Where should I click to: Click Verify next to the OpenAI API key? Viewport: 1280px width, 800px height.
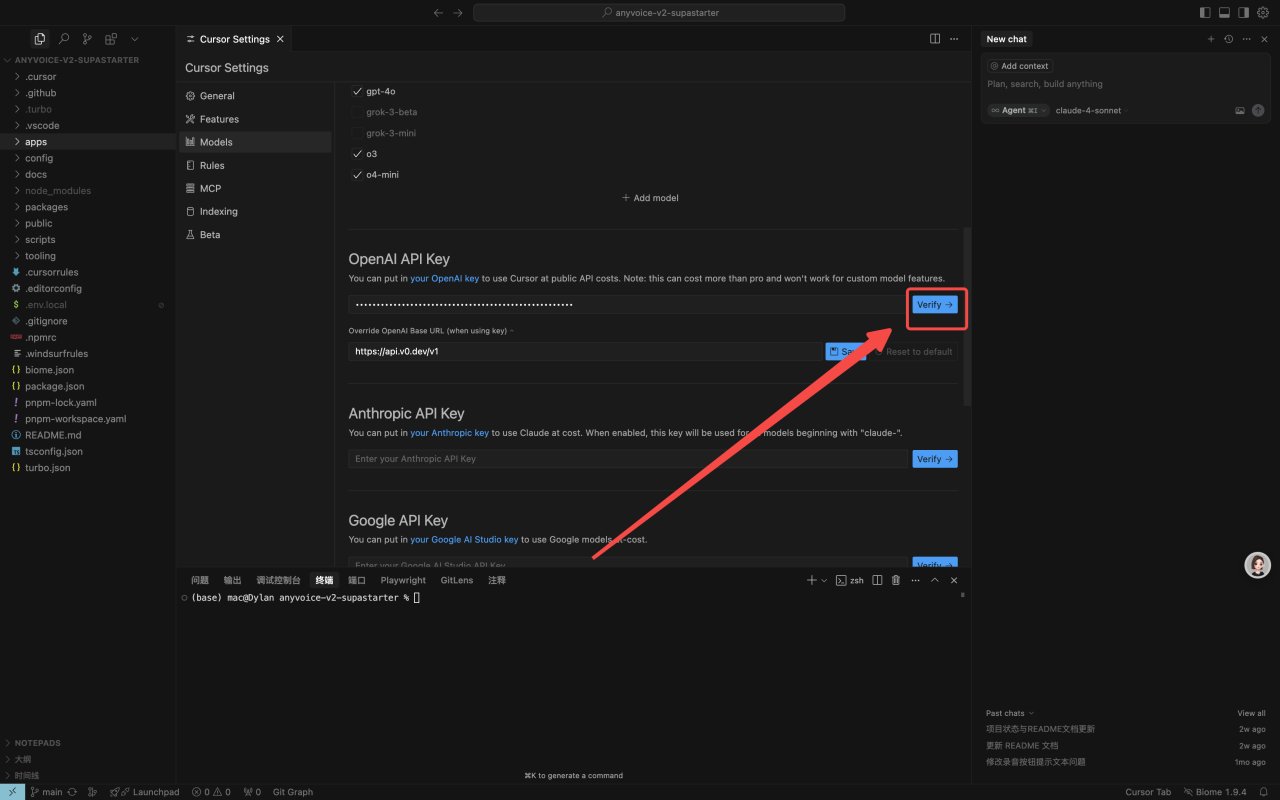(935, 304)
